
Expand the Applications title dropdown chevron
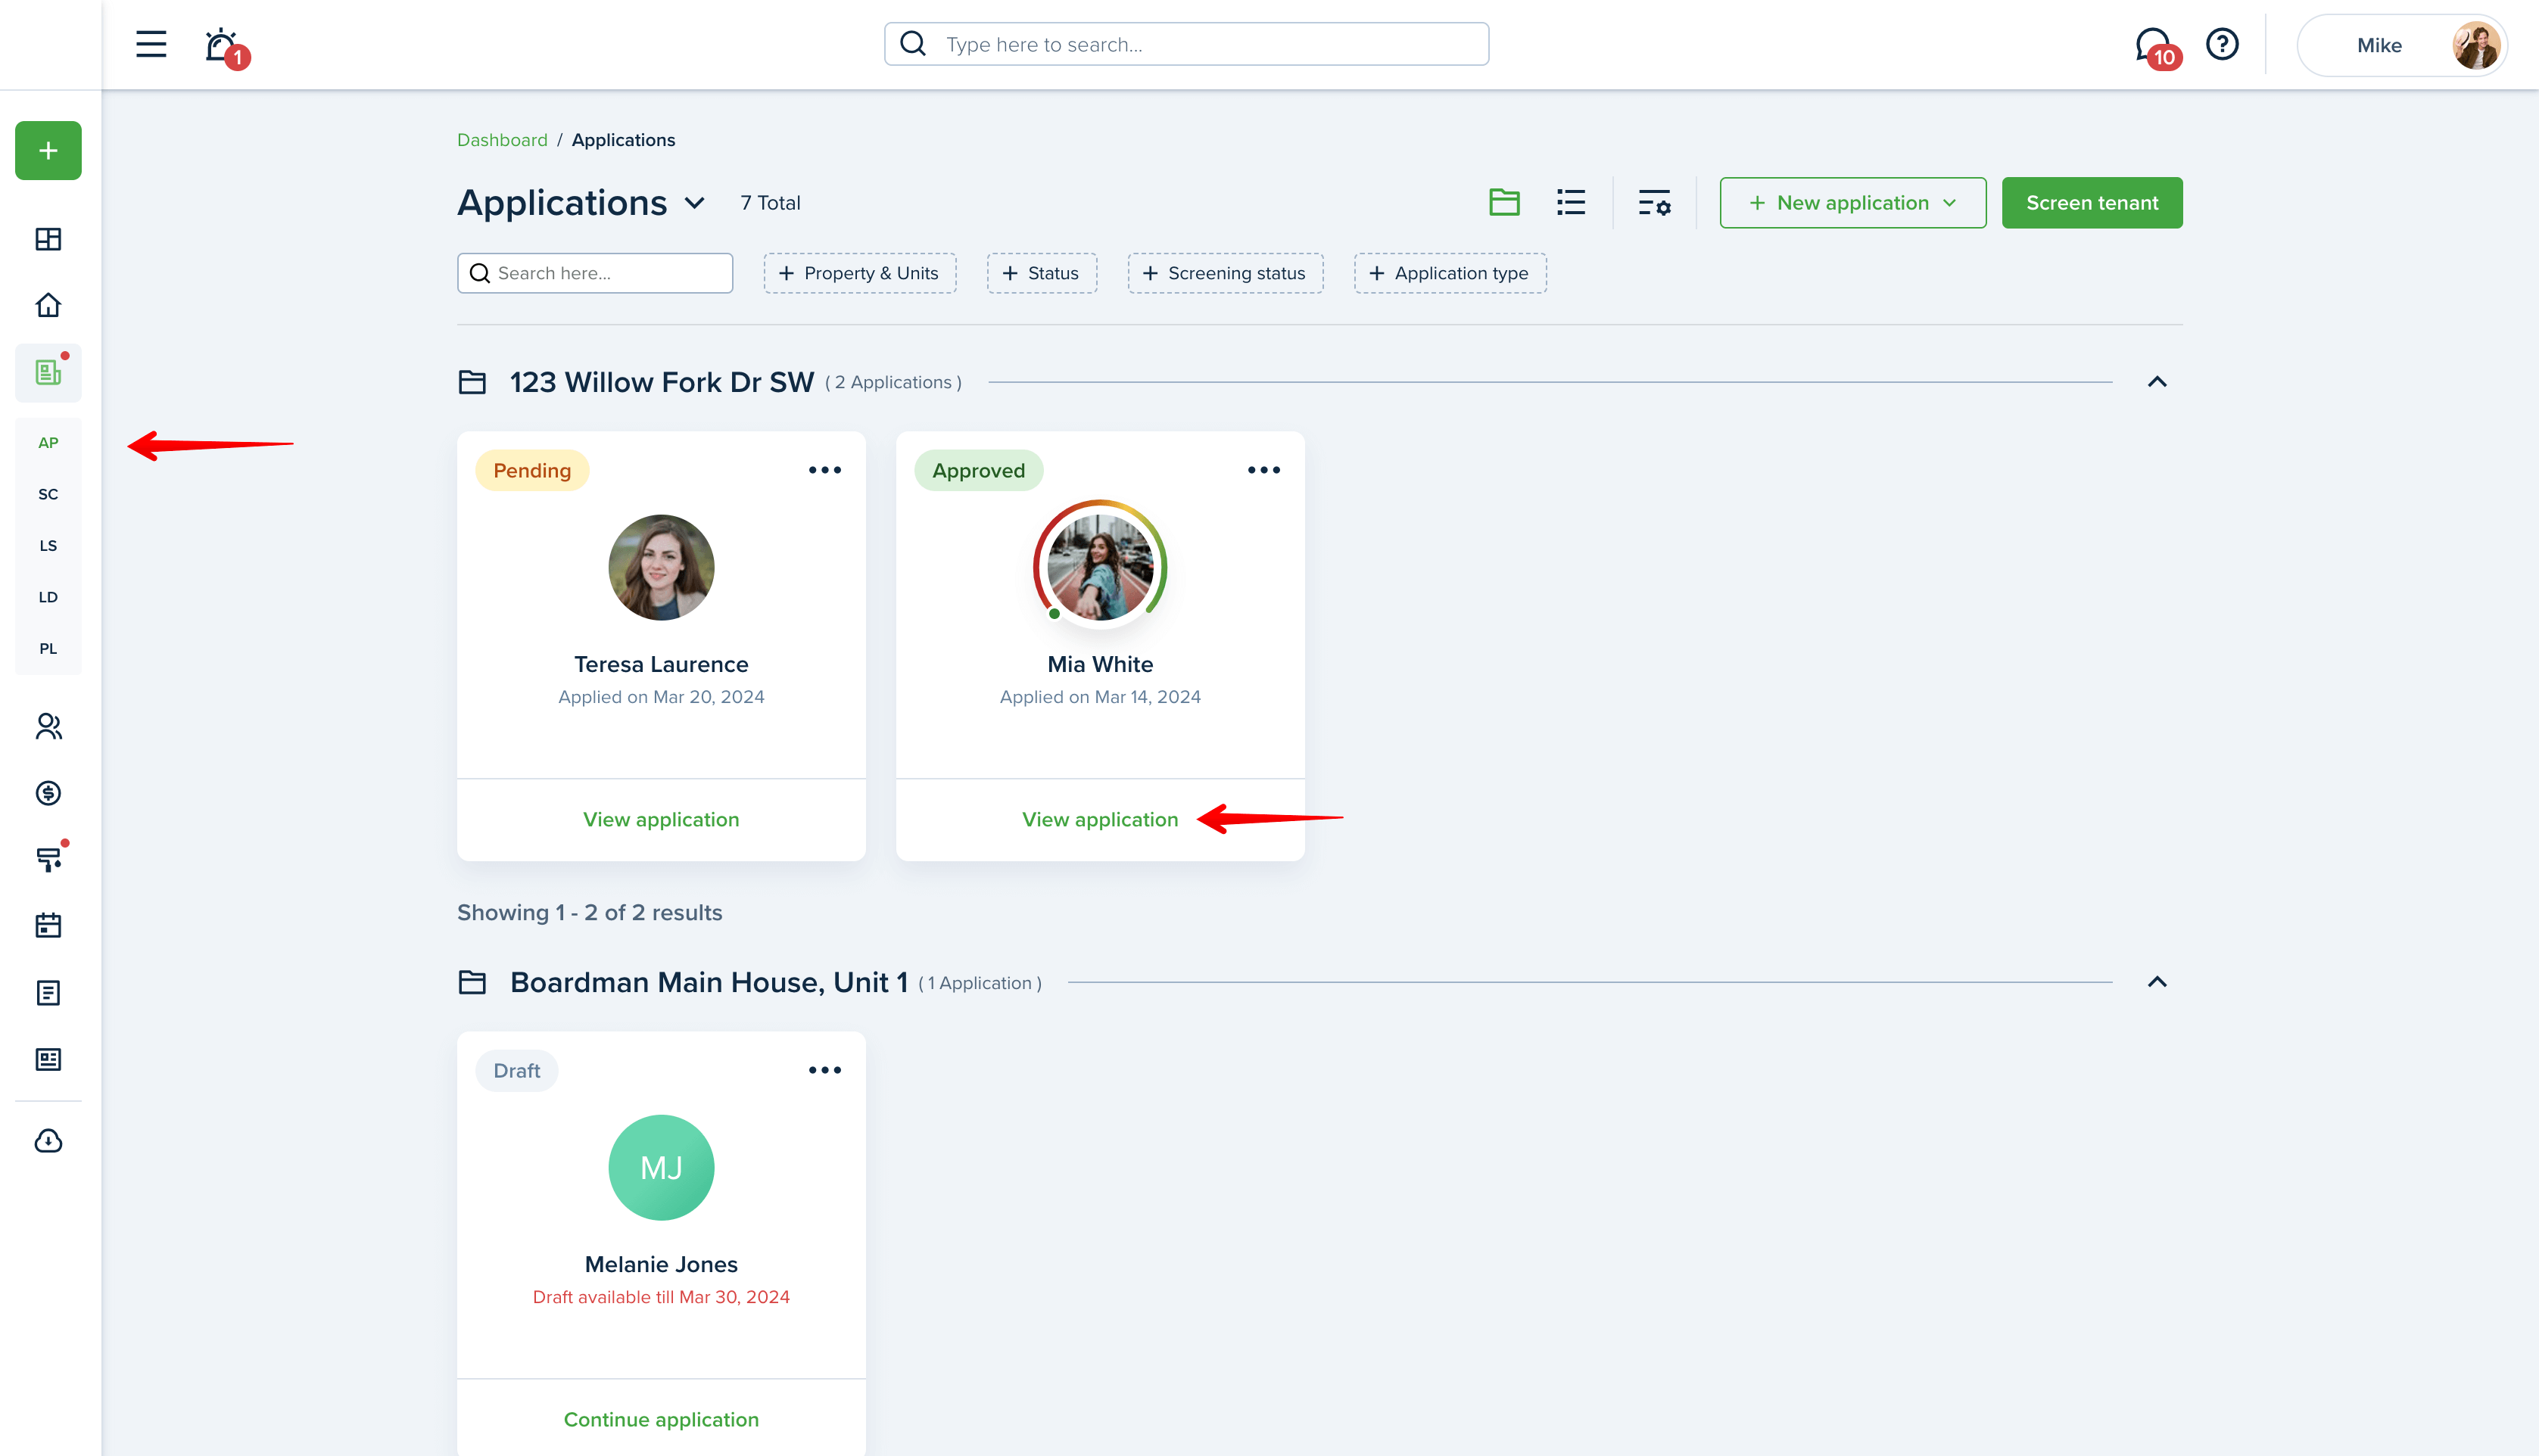[x=694, y=203]
